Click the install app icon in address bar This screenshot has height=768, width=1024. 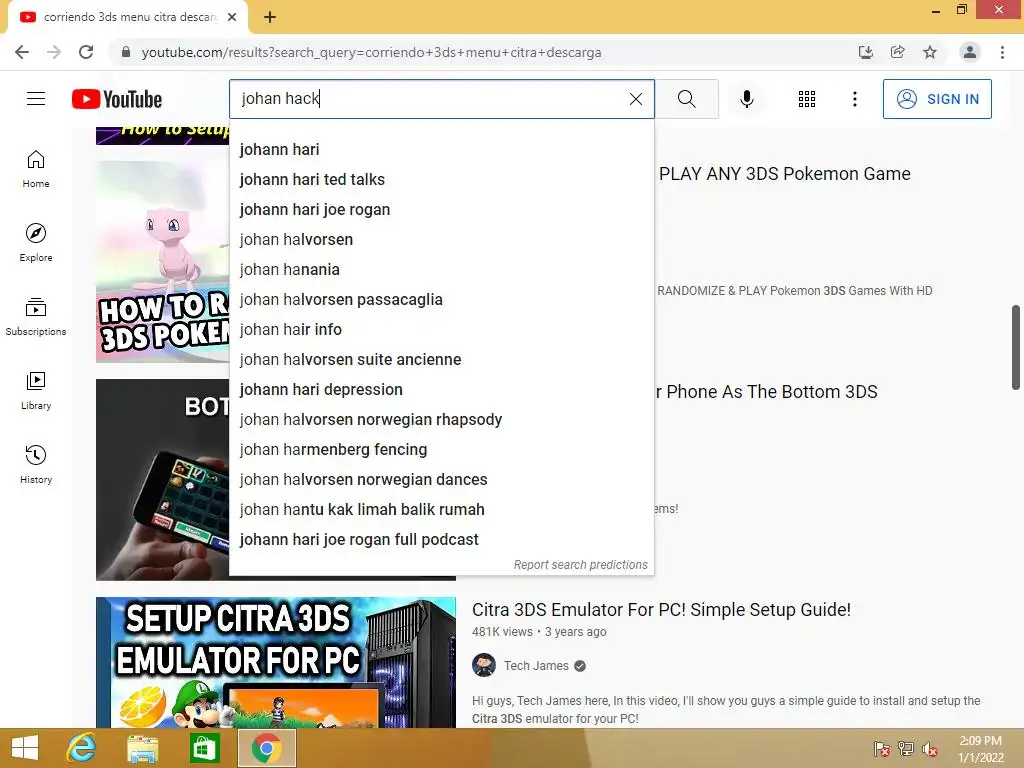[x=866, y=52]
